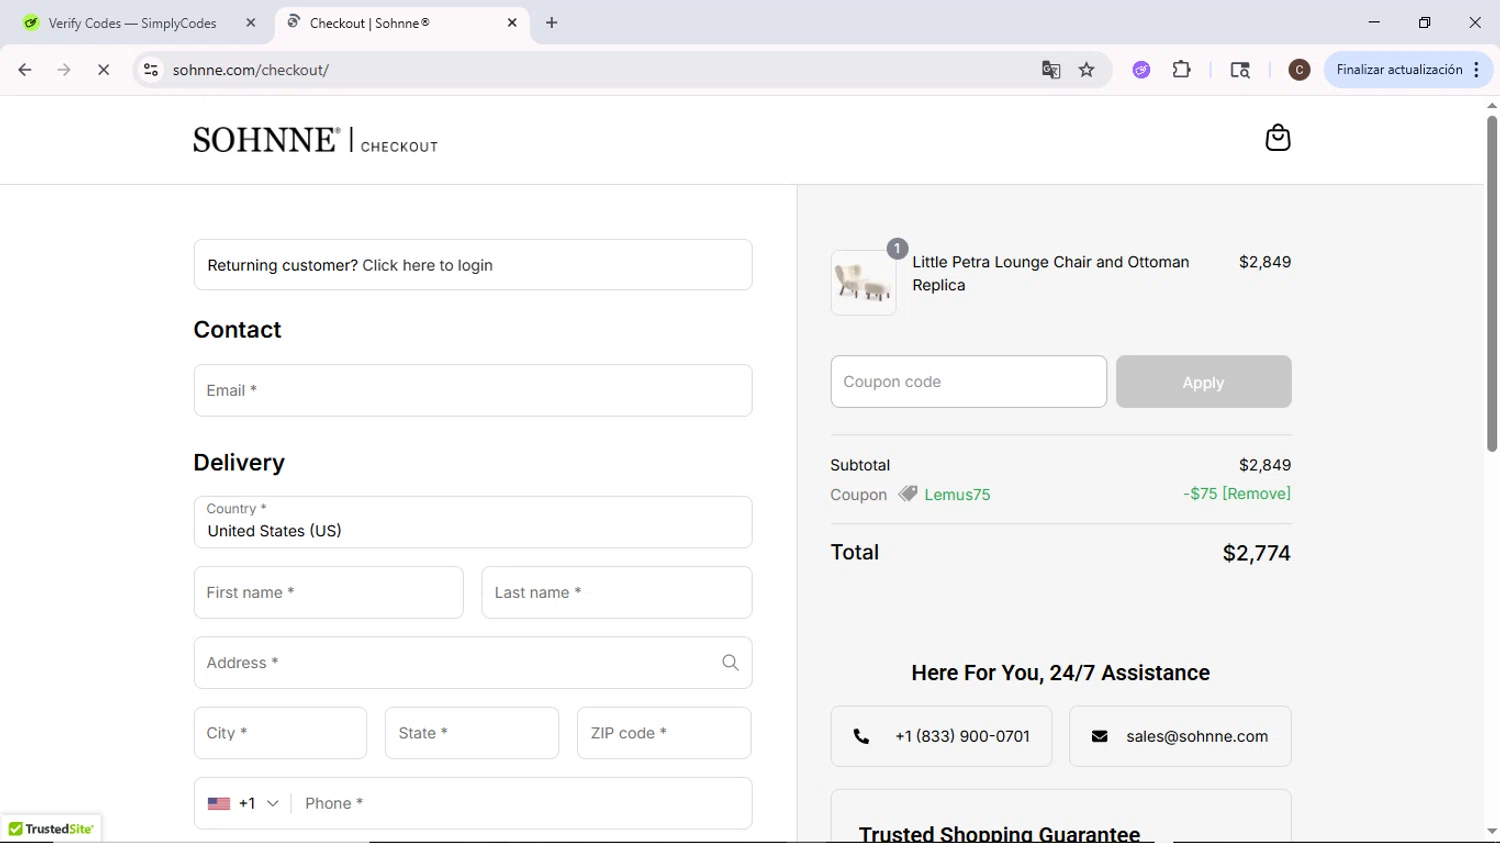
Task: Click here to login link
Action: 427,265
